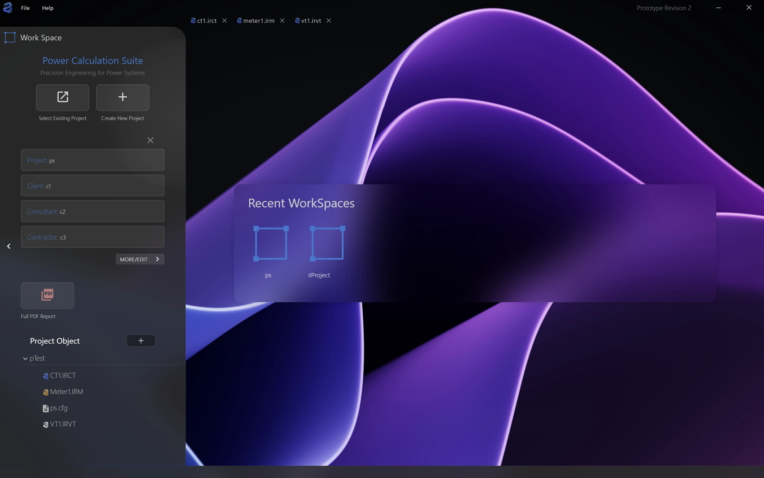Close the ct1.irct tab
The width and height of the screenshot is (764, 478).
[224, 20]
